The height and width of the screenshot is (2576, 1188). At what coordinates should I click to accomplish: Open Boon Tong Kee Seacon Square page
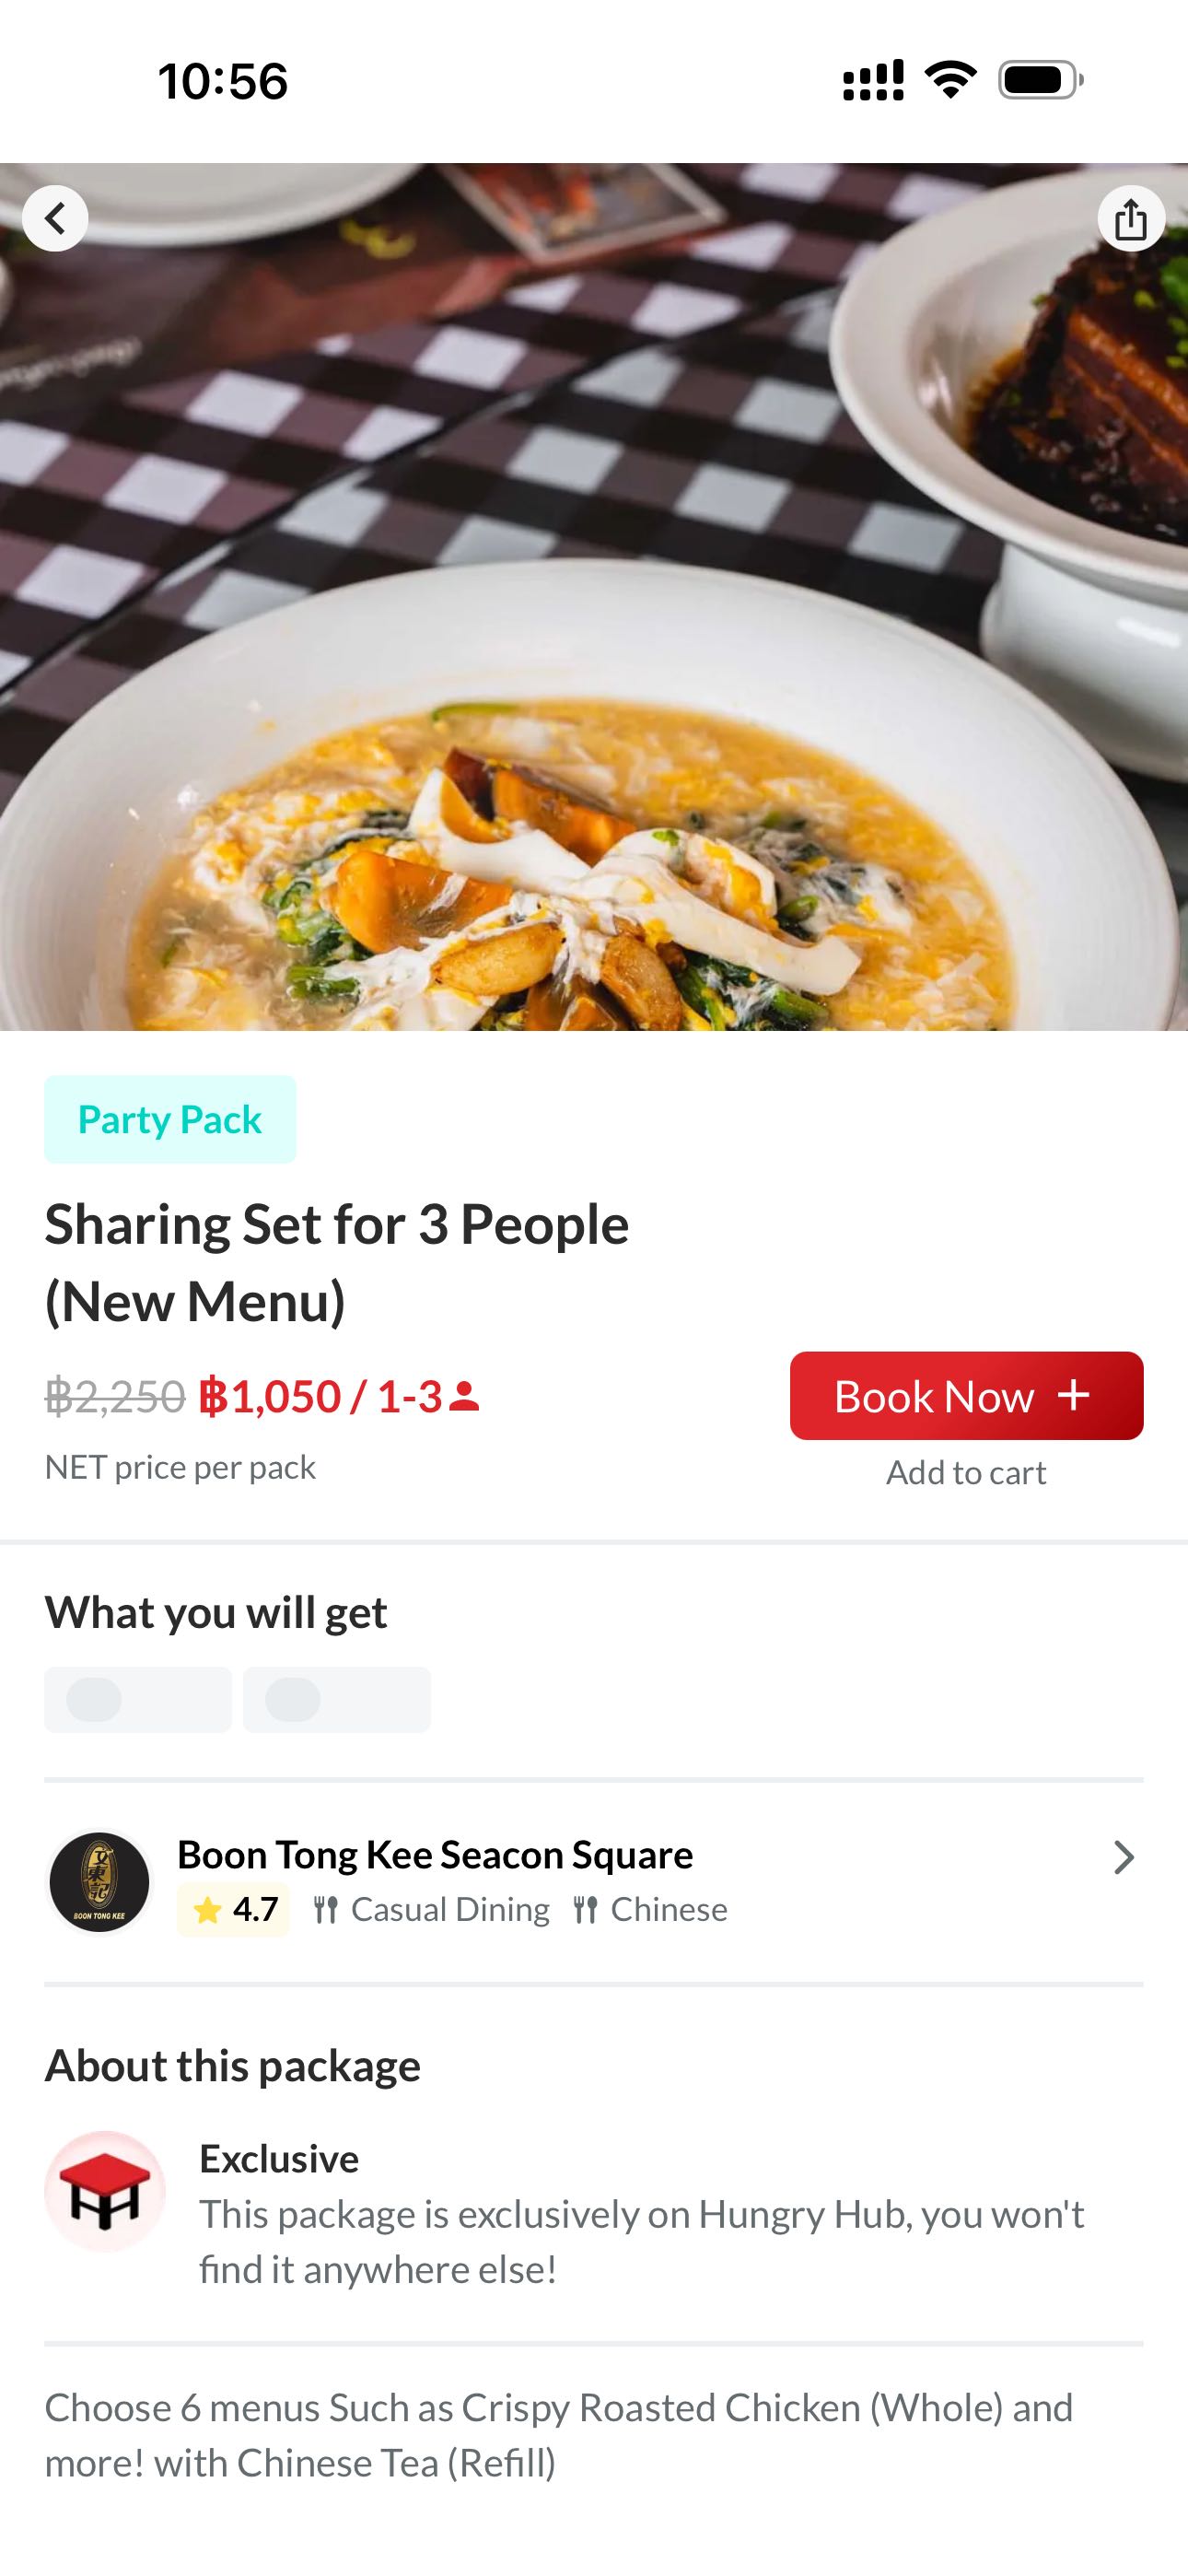(435, 1855)
